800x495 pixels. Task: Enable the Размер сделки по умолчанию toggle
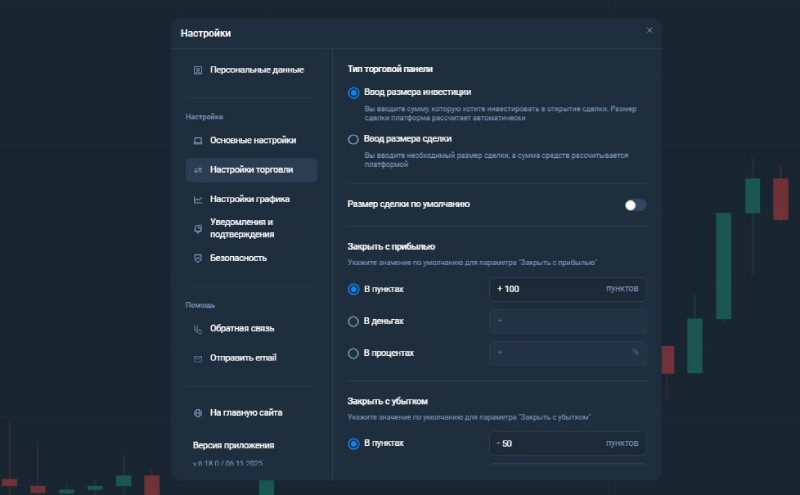coord(635,205)
